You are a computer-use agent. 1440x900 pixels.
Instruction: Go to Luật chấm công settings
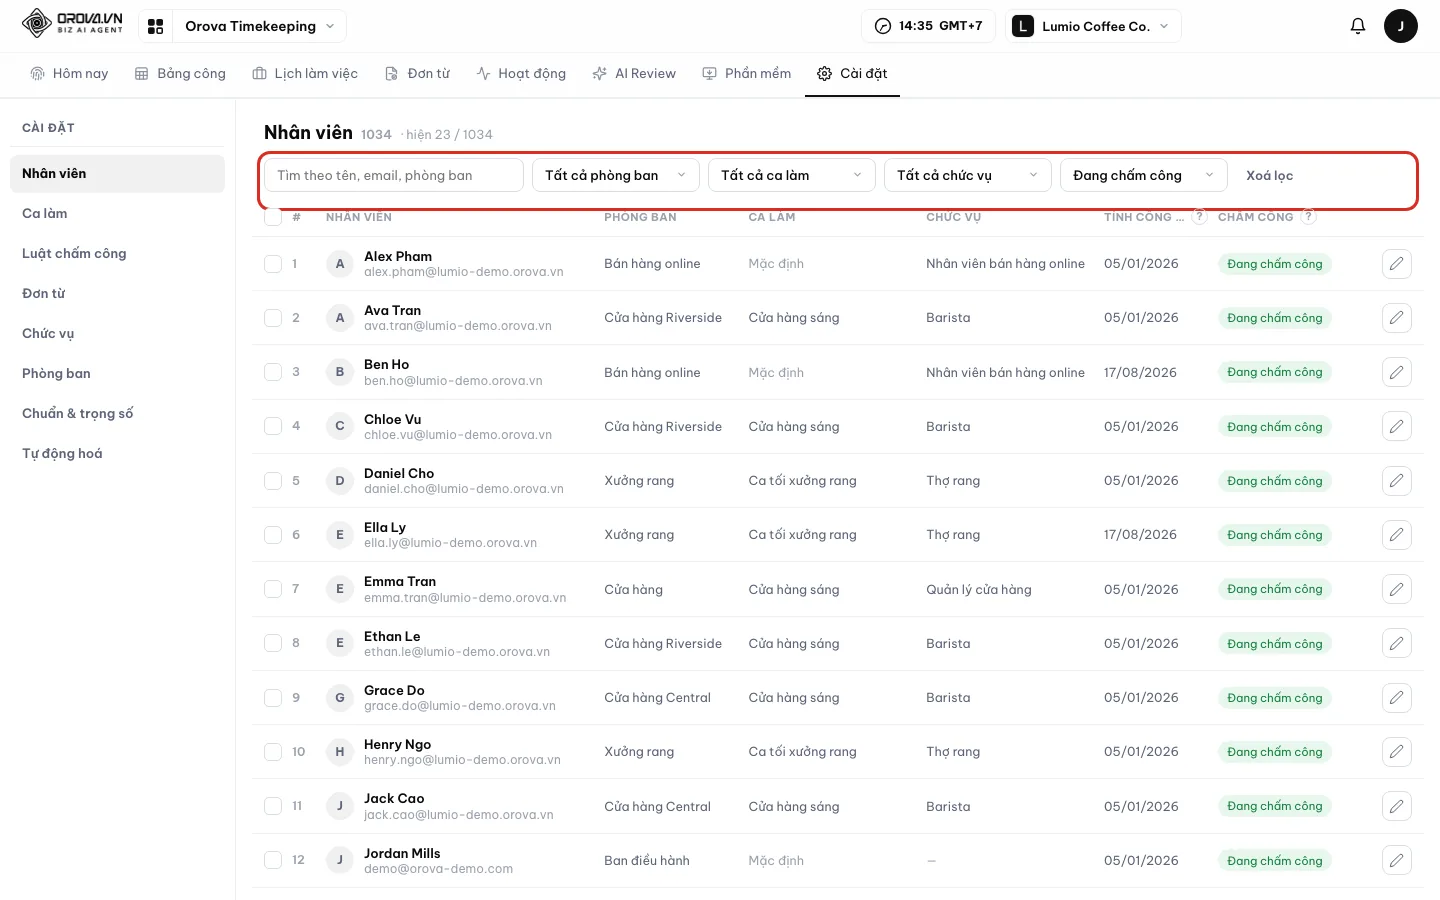tap(117, 253)
